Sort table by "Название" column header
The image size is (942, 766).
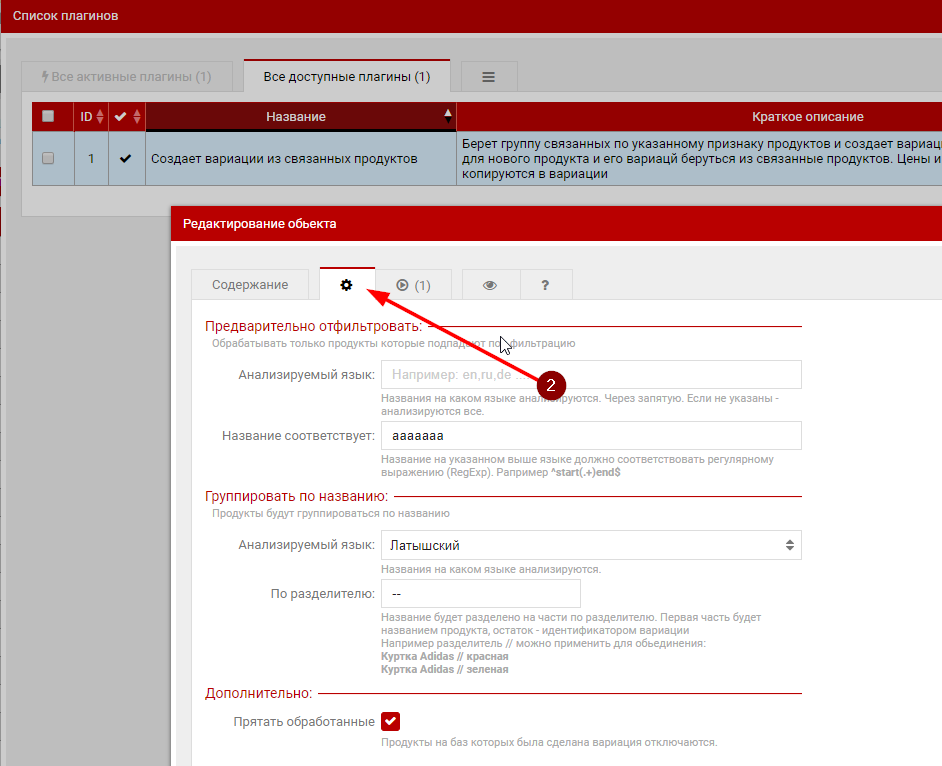[x=296, y=117]
